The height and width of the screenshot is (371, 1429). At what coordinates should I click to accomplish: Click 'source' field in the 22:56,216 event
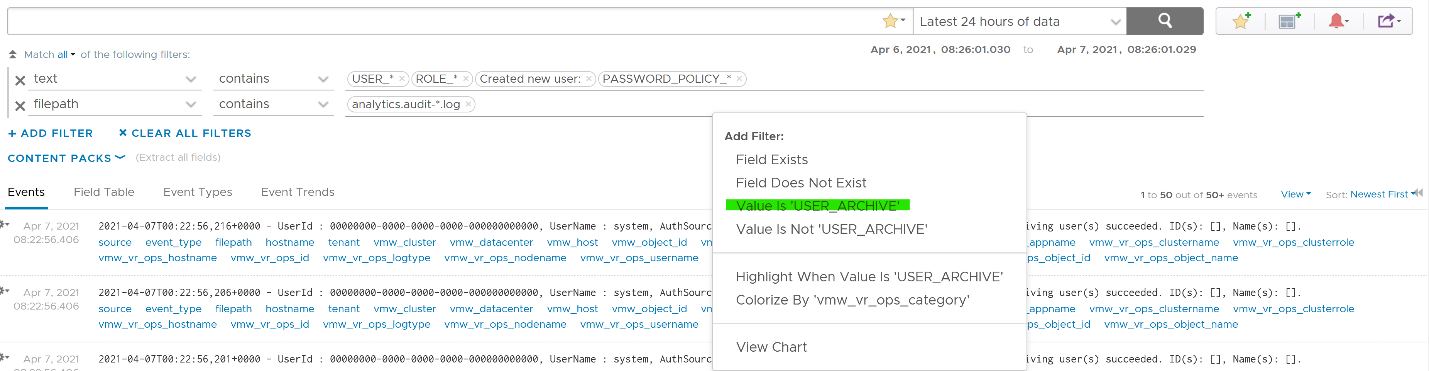point(115,242)
